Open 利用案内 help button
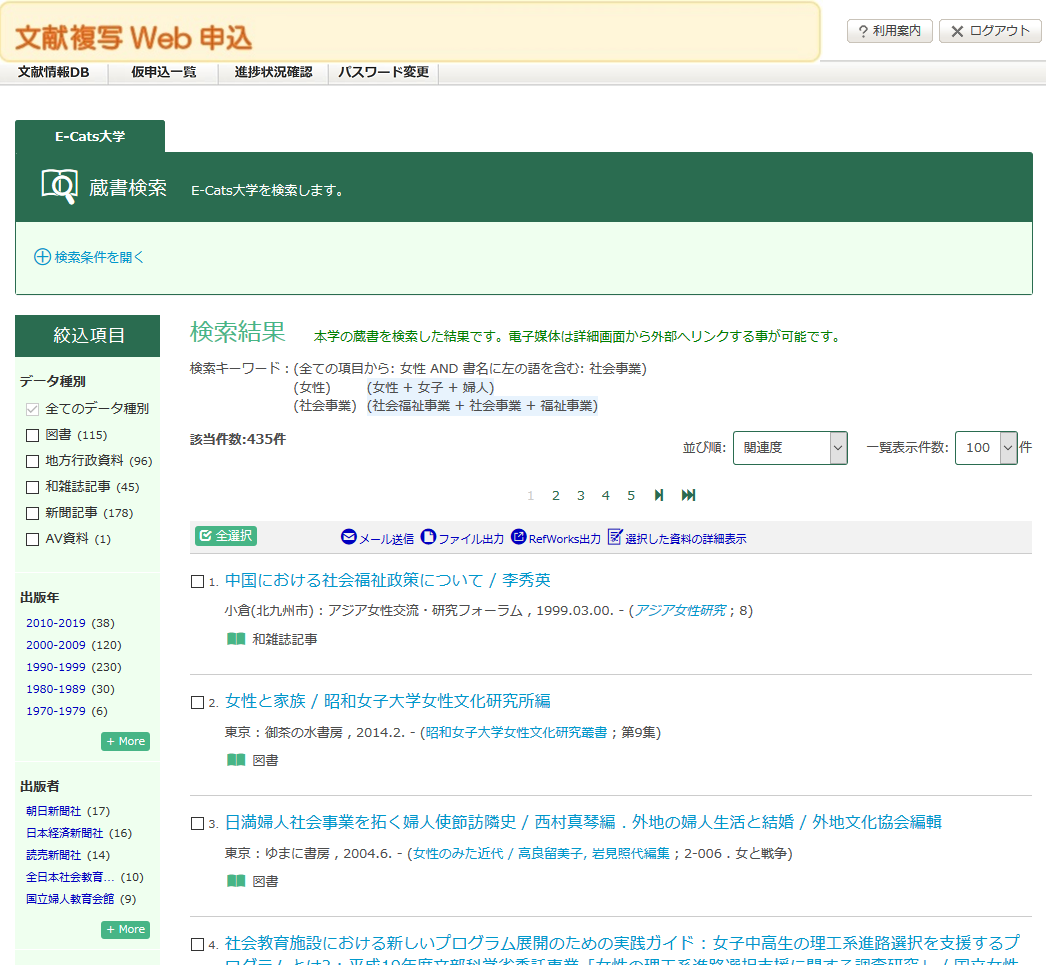Image resolution: width=1046 pixels, height=965 pixels. click(x=889, y=31)
